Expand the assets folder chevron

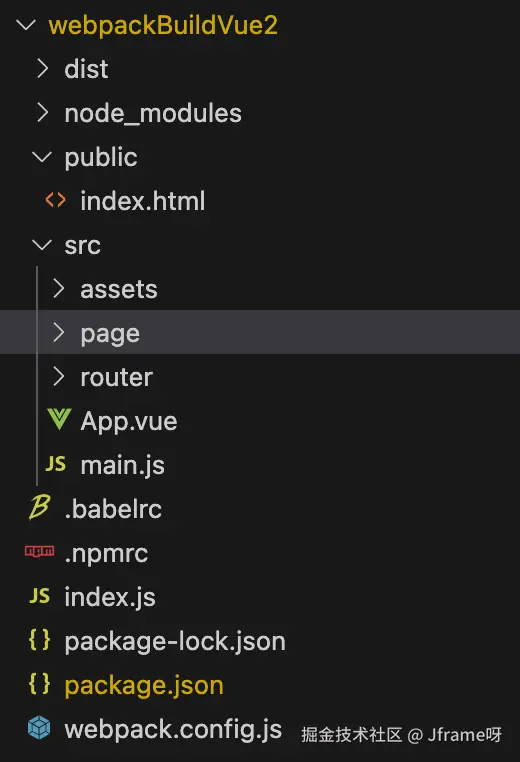click(x=59, y=288)
